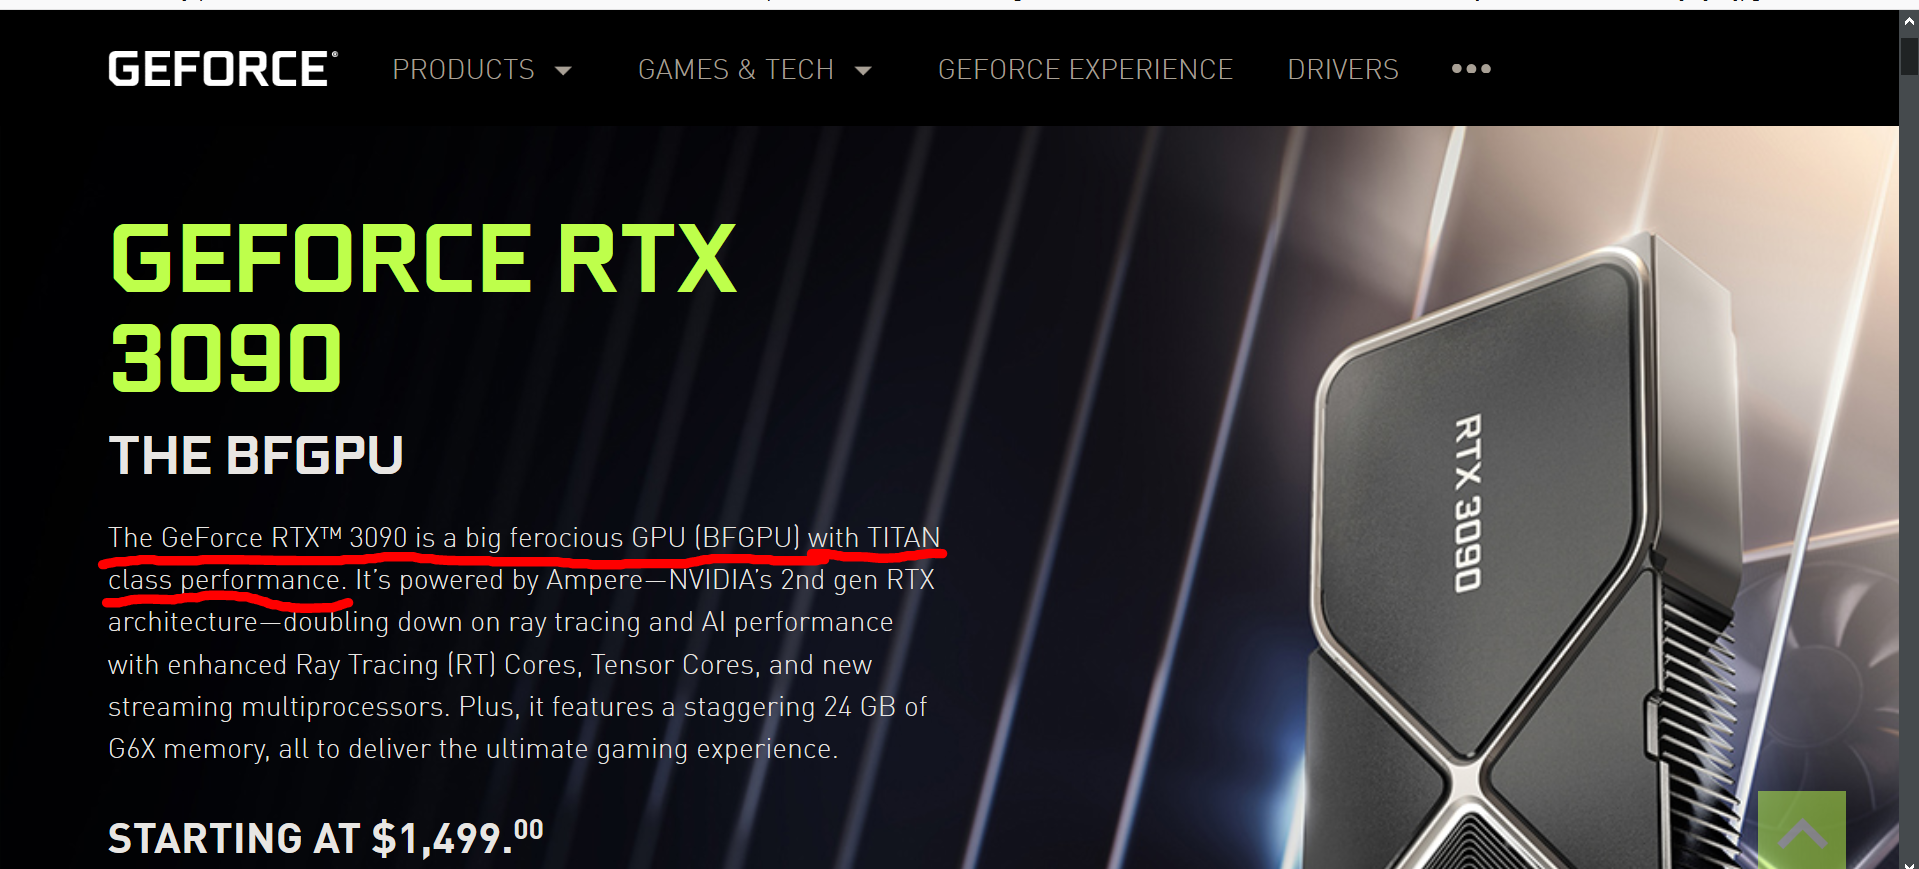Click the GeForce logo in header

point(223,69)
